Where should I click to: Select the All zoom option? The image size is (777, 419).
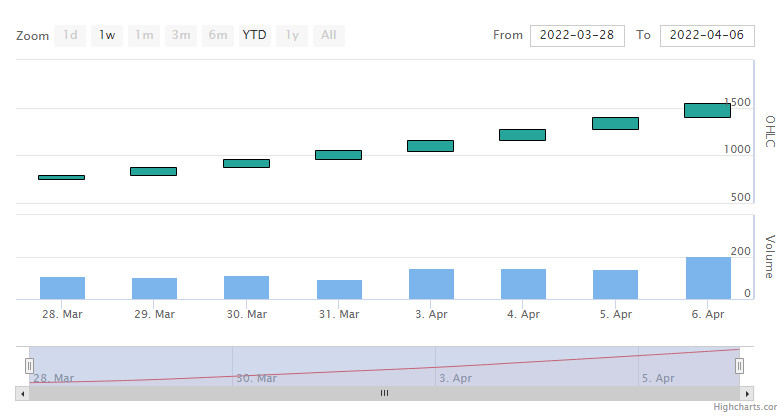point(329,36)
